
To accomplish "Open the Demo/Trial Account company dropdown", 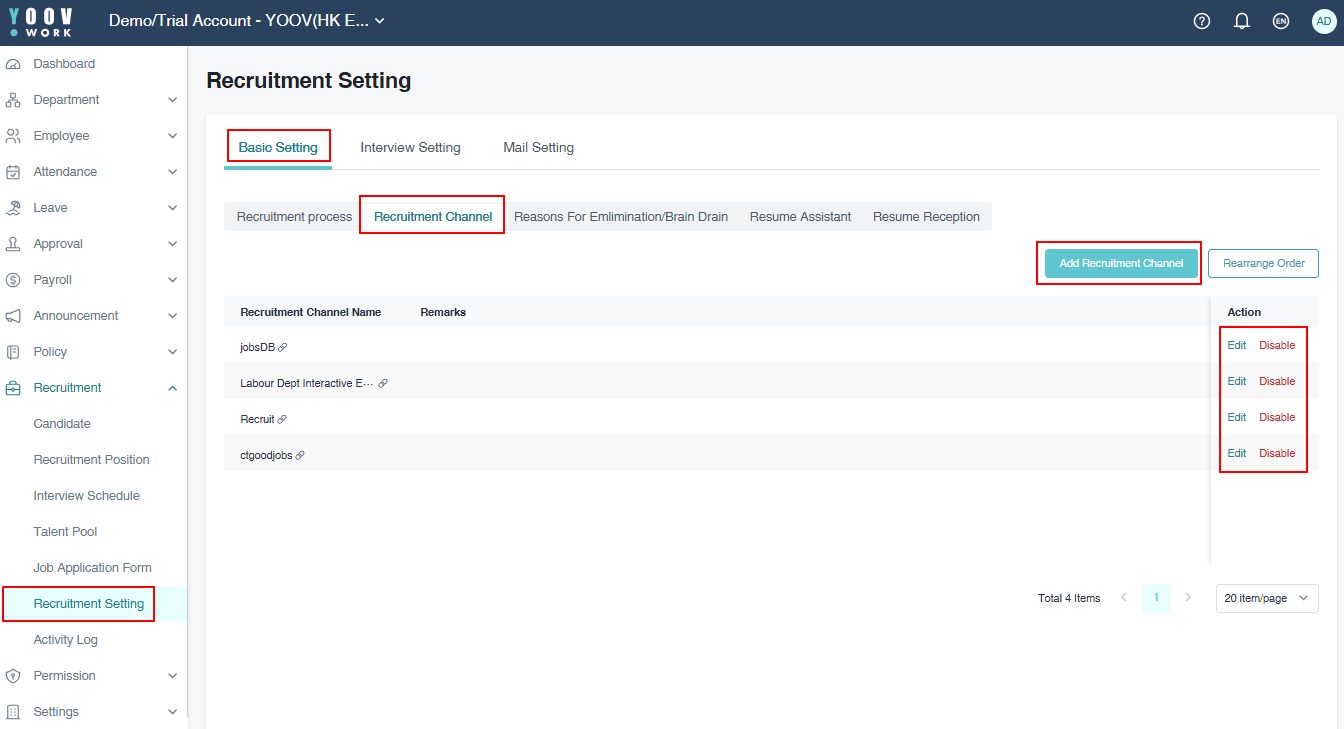I will pos(246,21).
